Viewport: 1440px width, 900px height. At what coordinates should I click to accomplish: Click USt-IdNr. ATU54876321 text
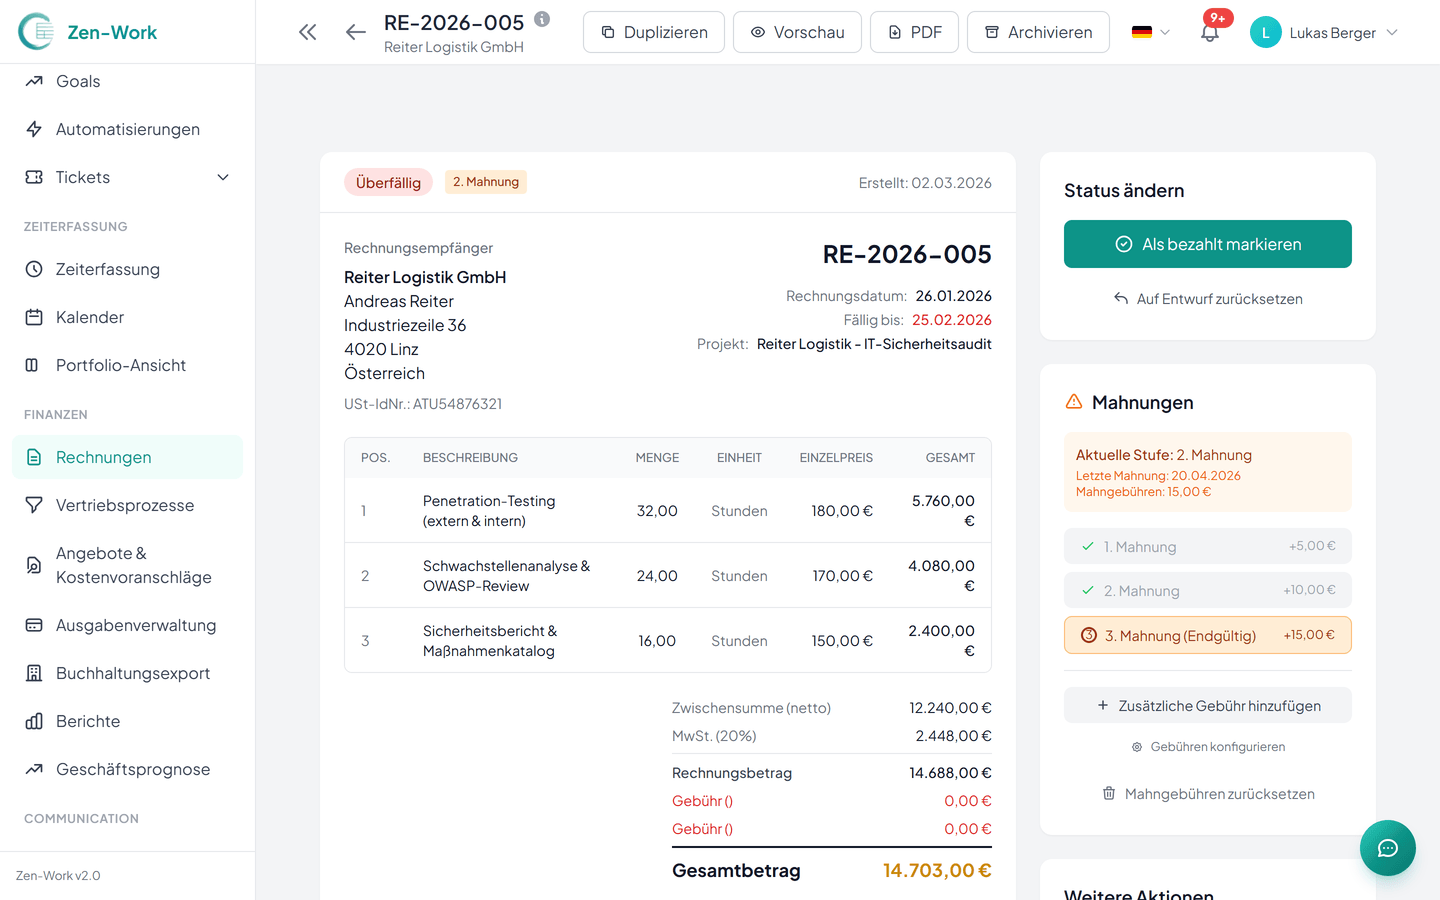423,404
